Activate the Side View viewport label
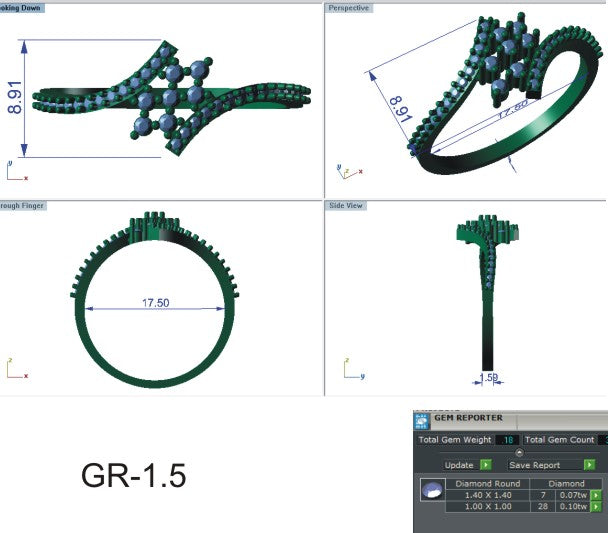Viewport: 608px width, 533px height. [345, 205]
